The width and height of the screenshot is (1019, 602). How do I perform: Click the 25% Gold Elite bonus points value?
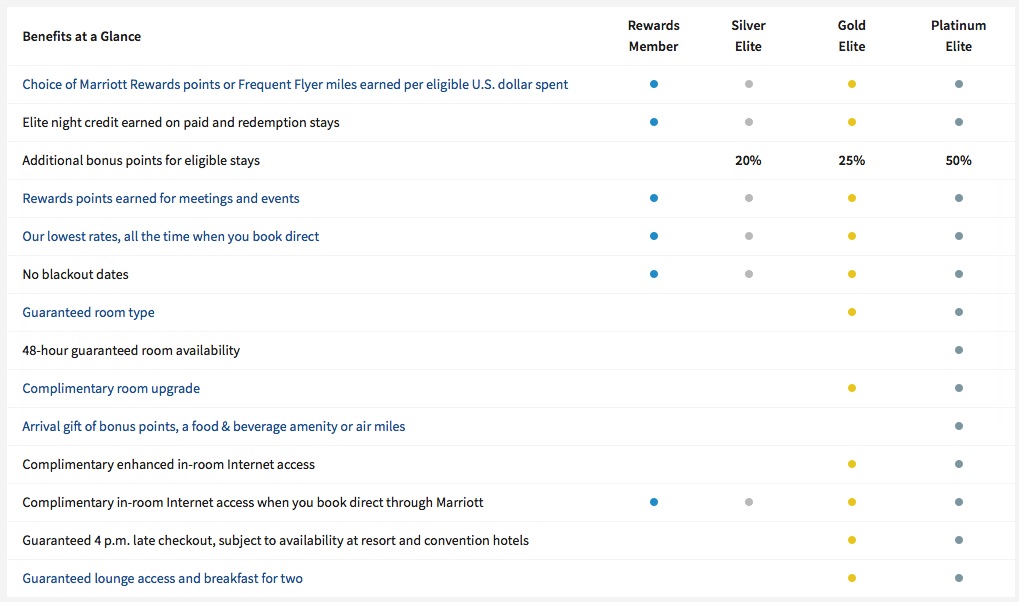click(x=852, y=160)
